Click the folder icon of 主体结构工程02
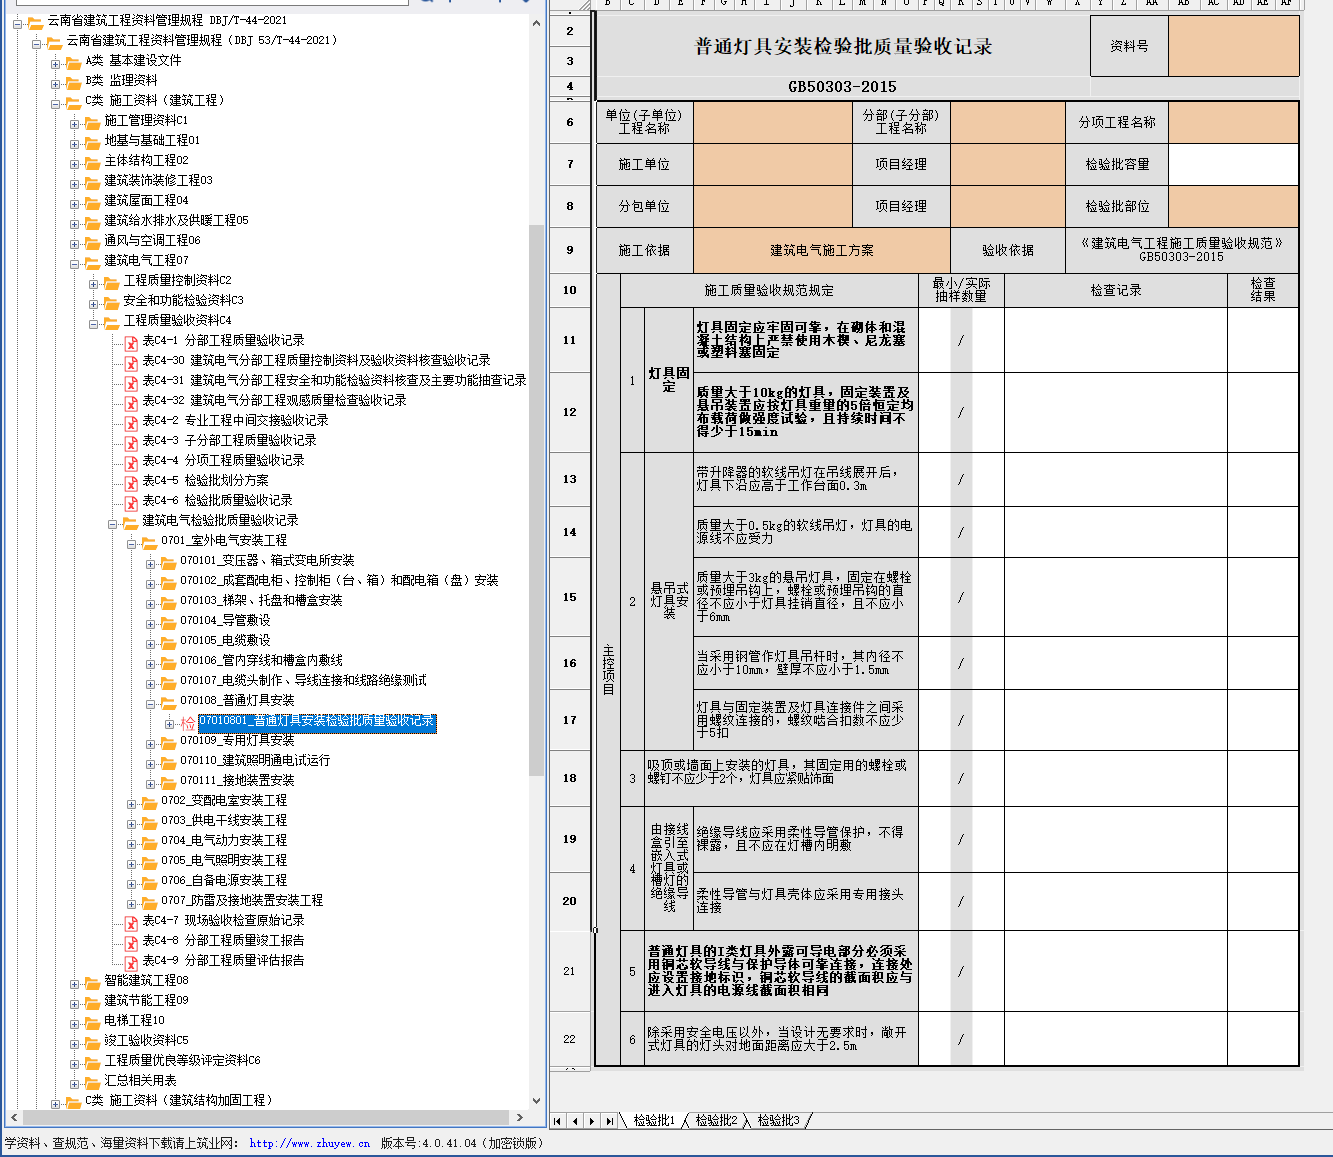 tap(92, 162)
